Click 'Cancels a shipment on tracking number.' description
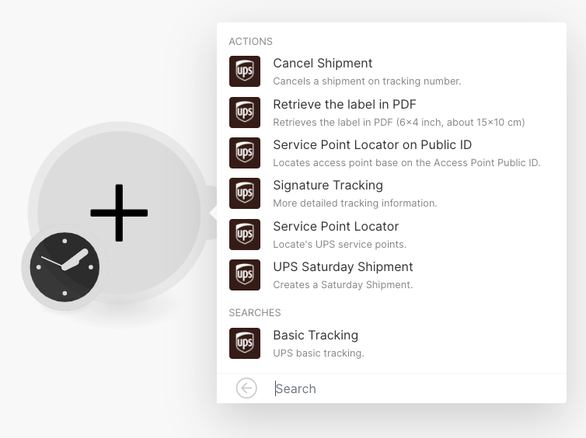The height and width of the screenshot is (438, 586). [367, 81]
